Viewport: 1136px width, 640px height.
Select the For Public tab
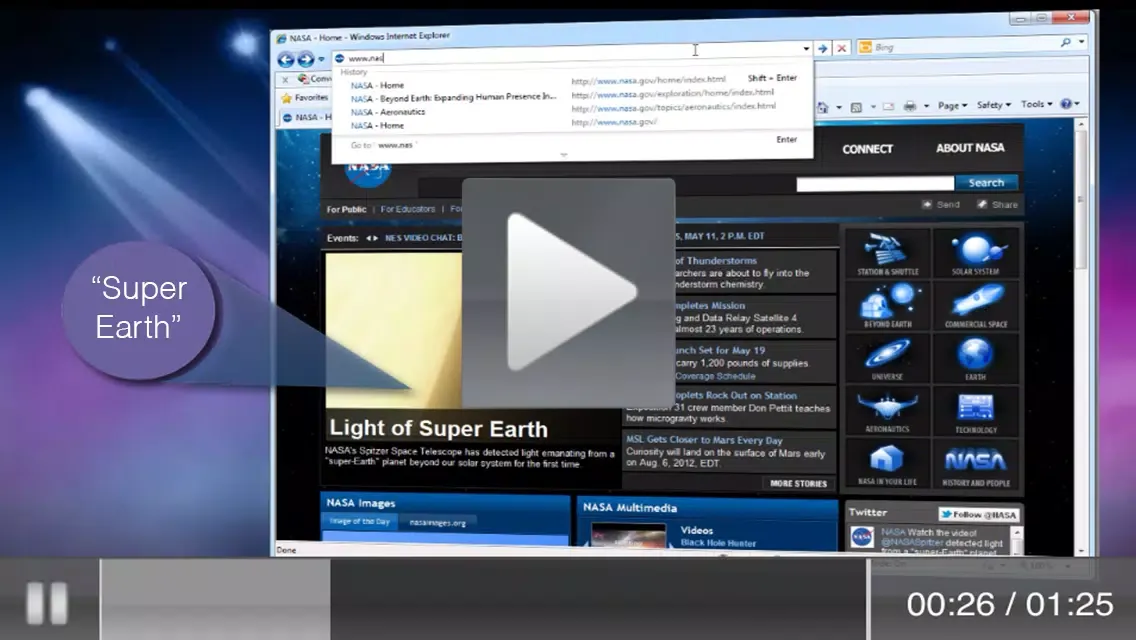(x=346, y=209)
